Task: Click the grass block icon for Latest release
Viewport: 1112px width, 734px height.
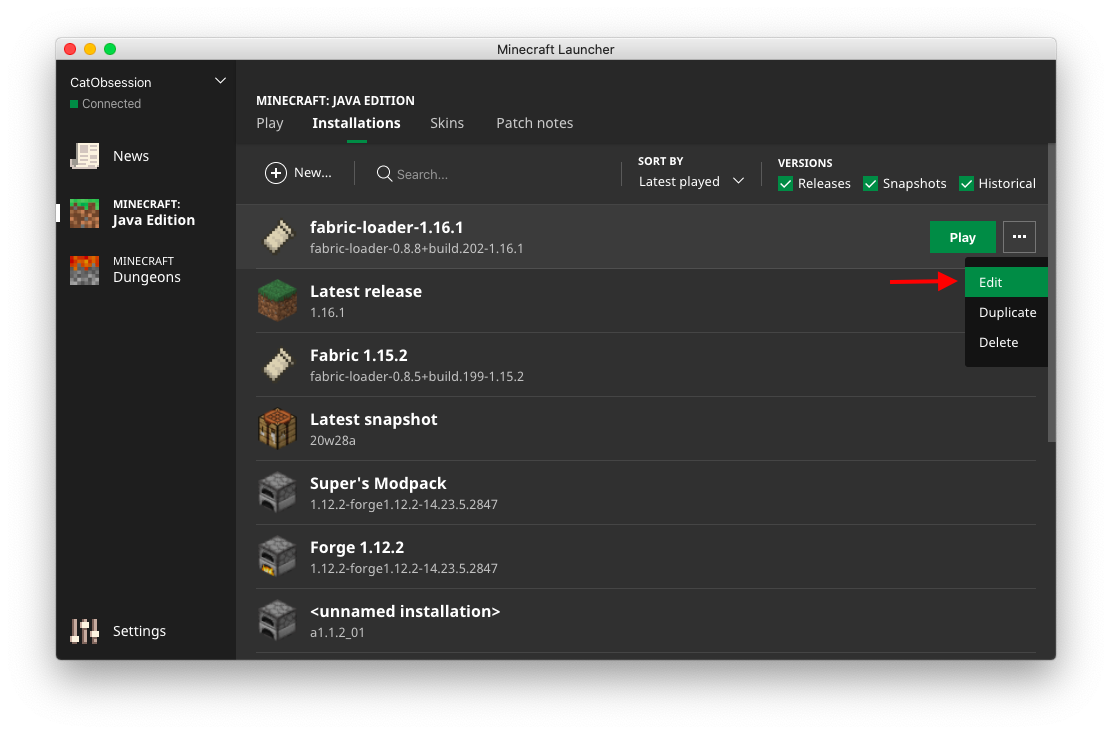Action: pyautogui.click(x=277, y=301)
